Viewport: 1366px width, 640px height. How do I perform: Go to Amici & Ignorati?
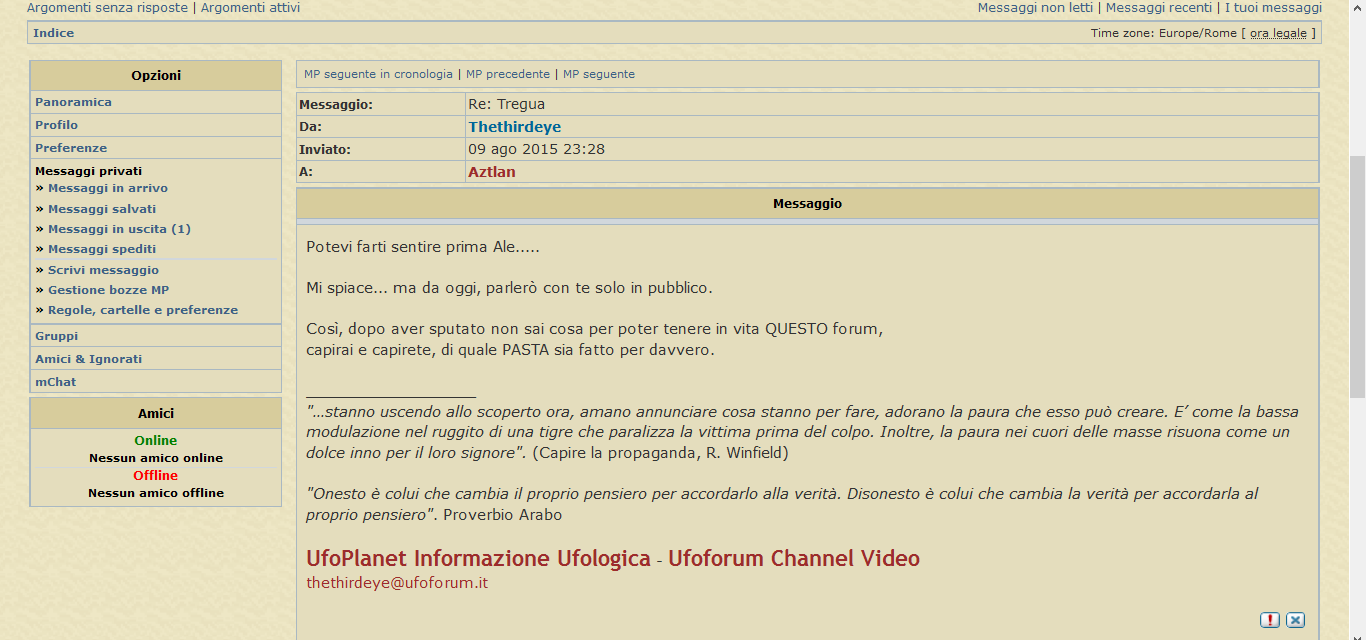tap(88, 359)
